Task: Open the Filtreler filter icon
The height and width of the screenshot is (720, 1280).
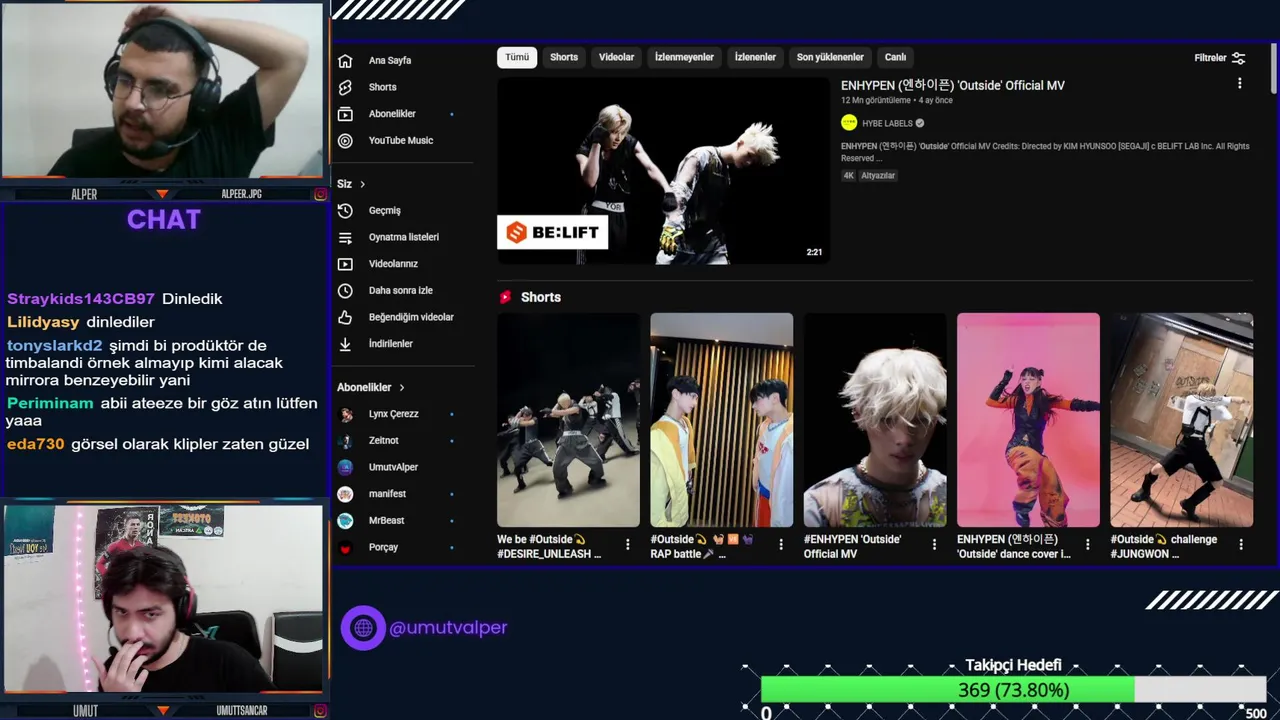Action: (x=1239, y=58)
